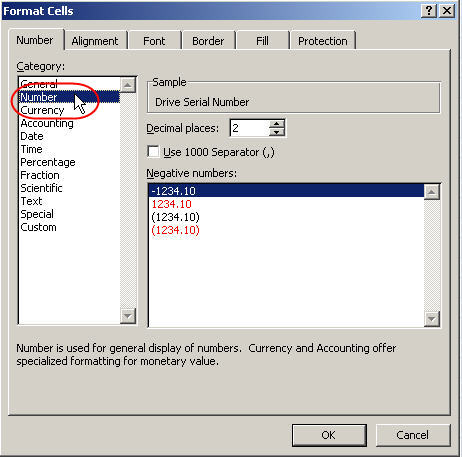The image size is (462, 457).
Task: Pick the Time category
Action: click(x=69, y=149)
